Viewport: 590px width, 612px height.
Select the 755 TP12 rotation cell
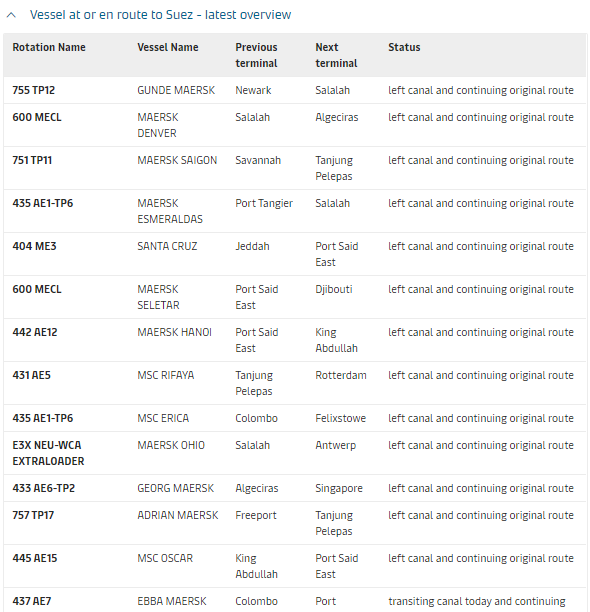coord(34,90)
